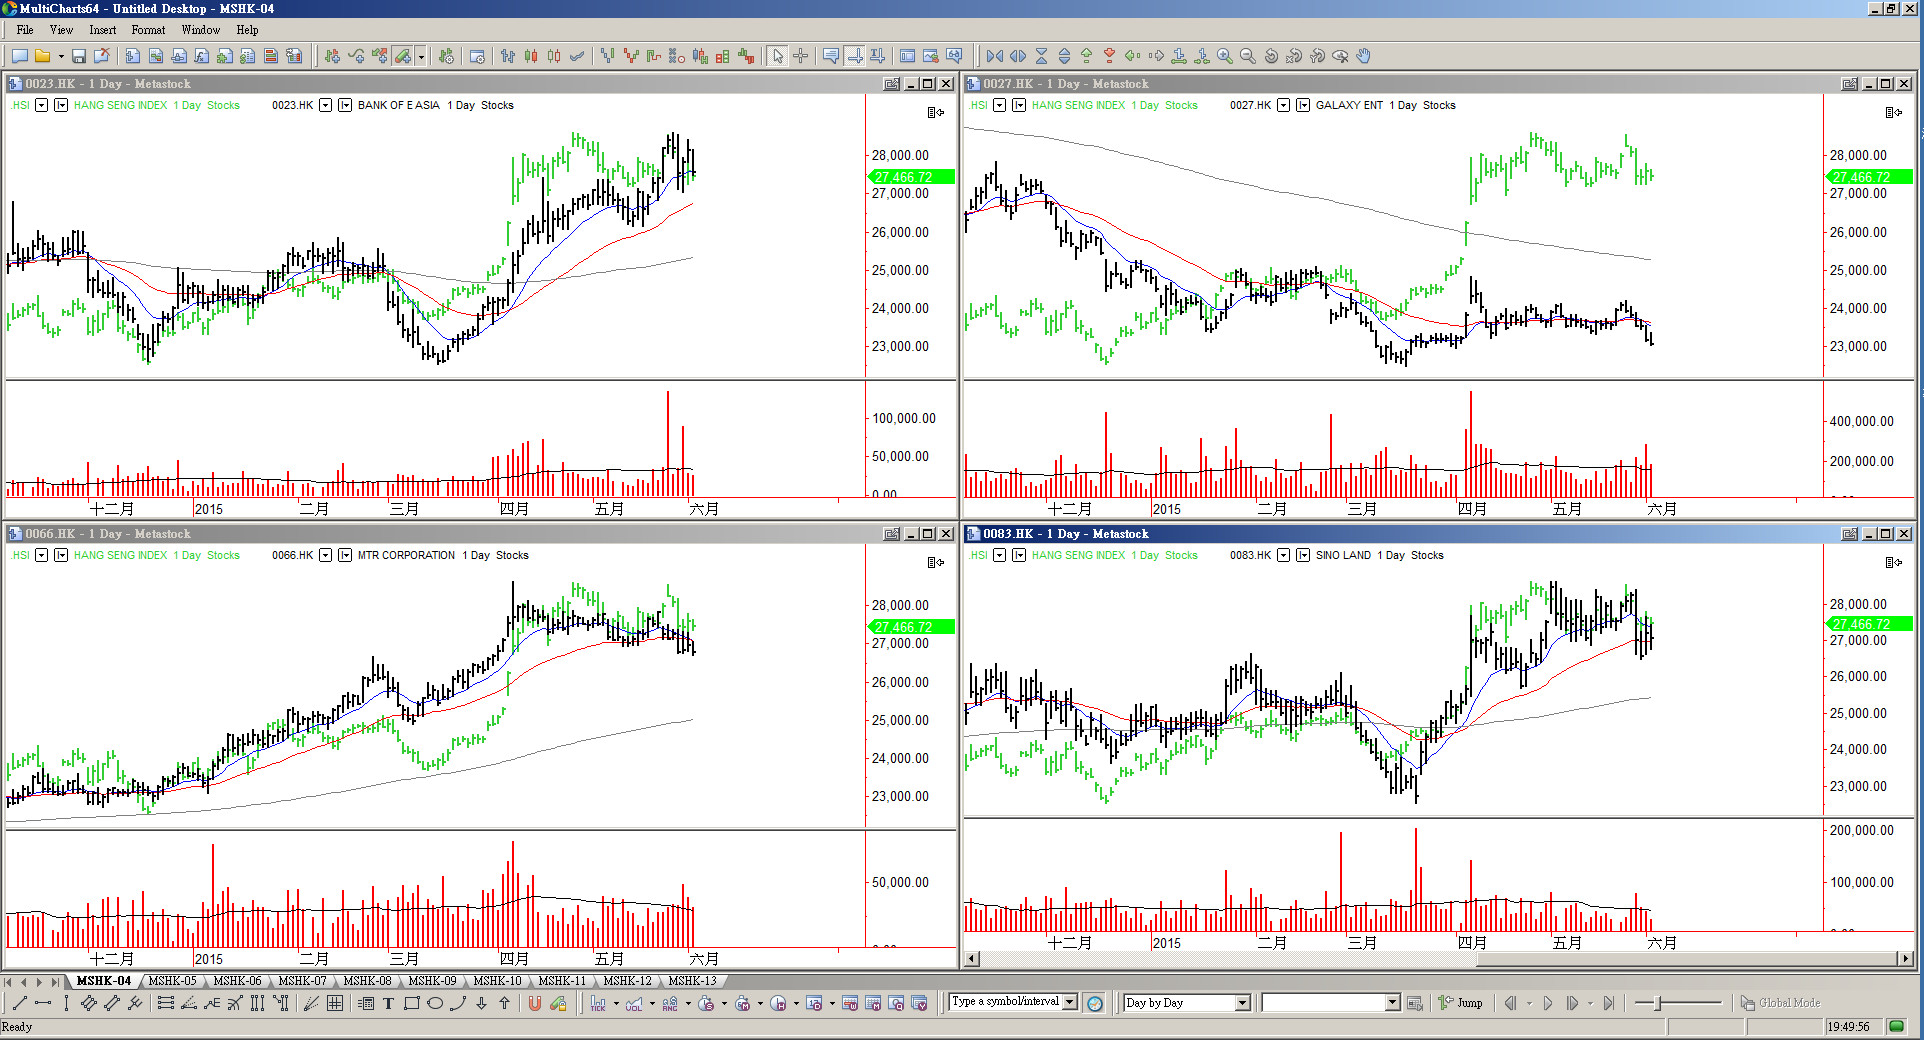Open the Format menu
Viewport: 1924px width, 1057px height.
148,30
